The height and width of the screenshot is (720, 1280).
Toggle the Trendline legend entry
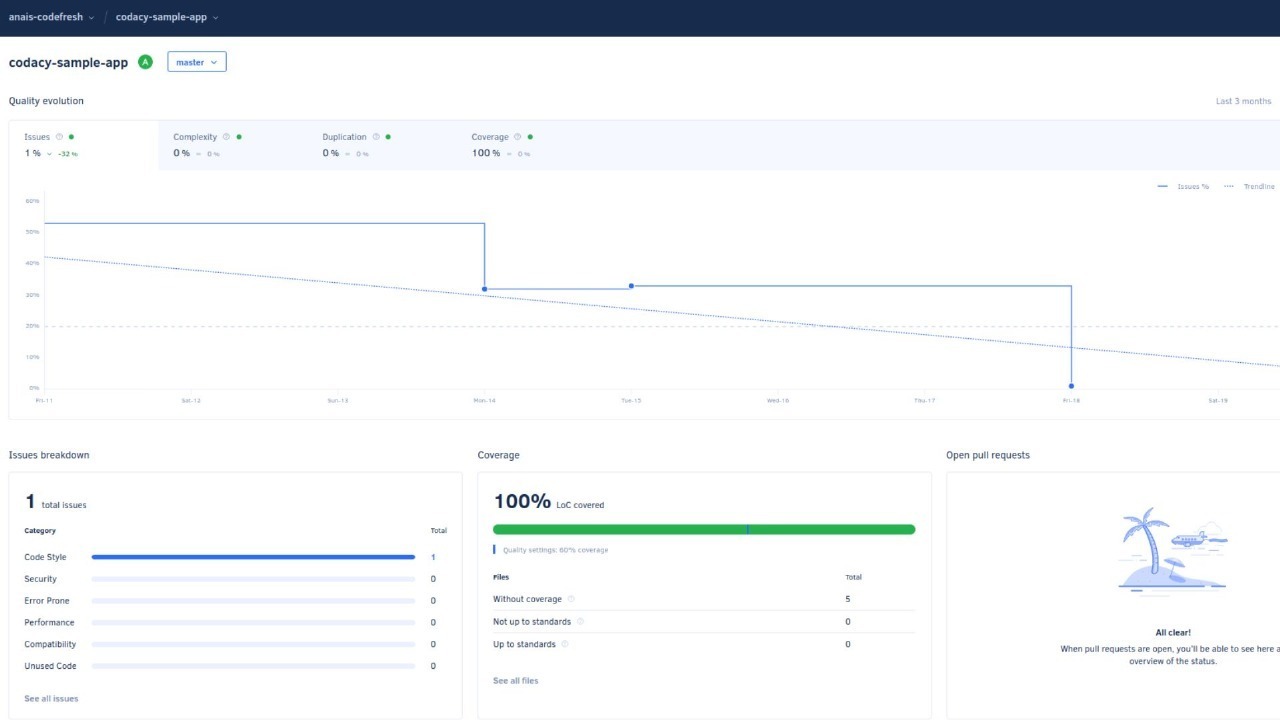tap(1250, 187)
